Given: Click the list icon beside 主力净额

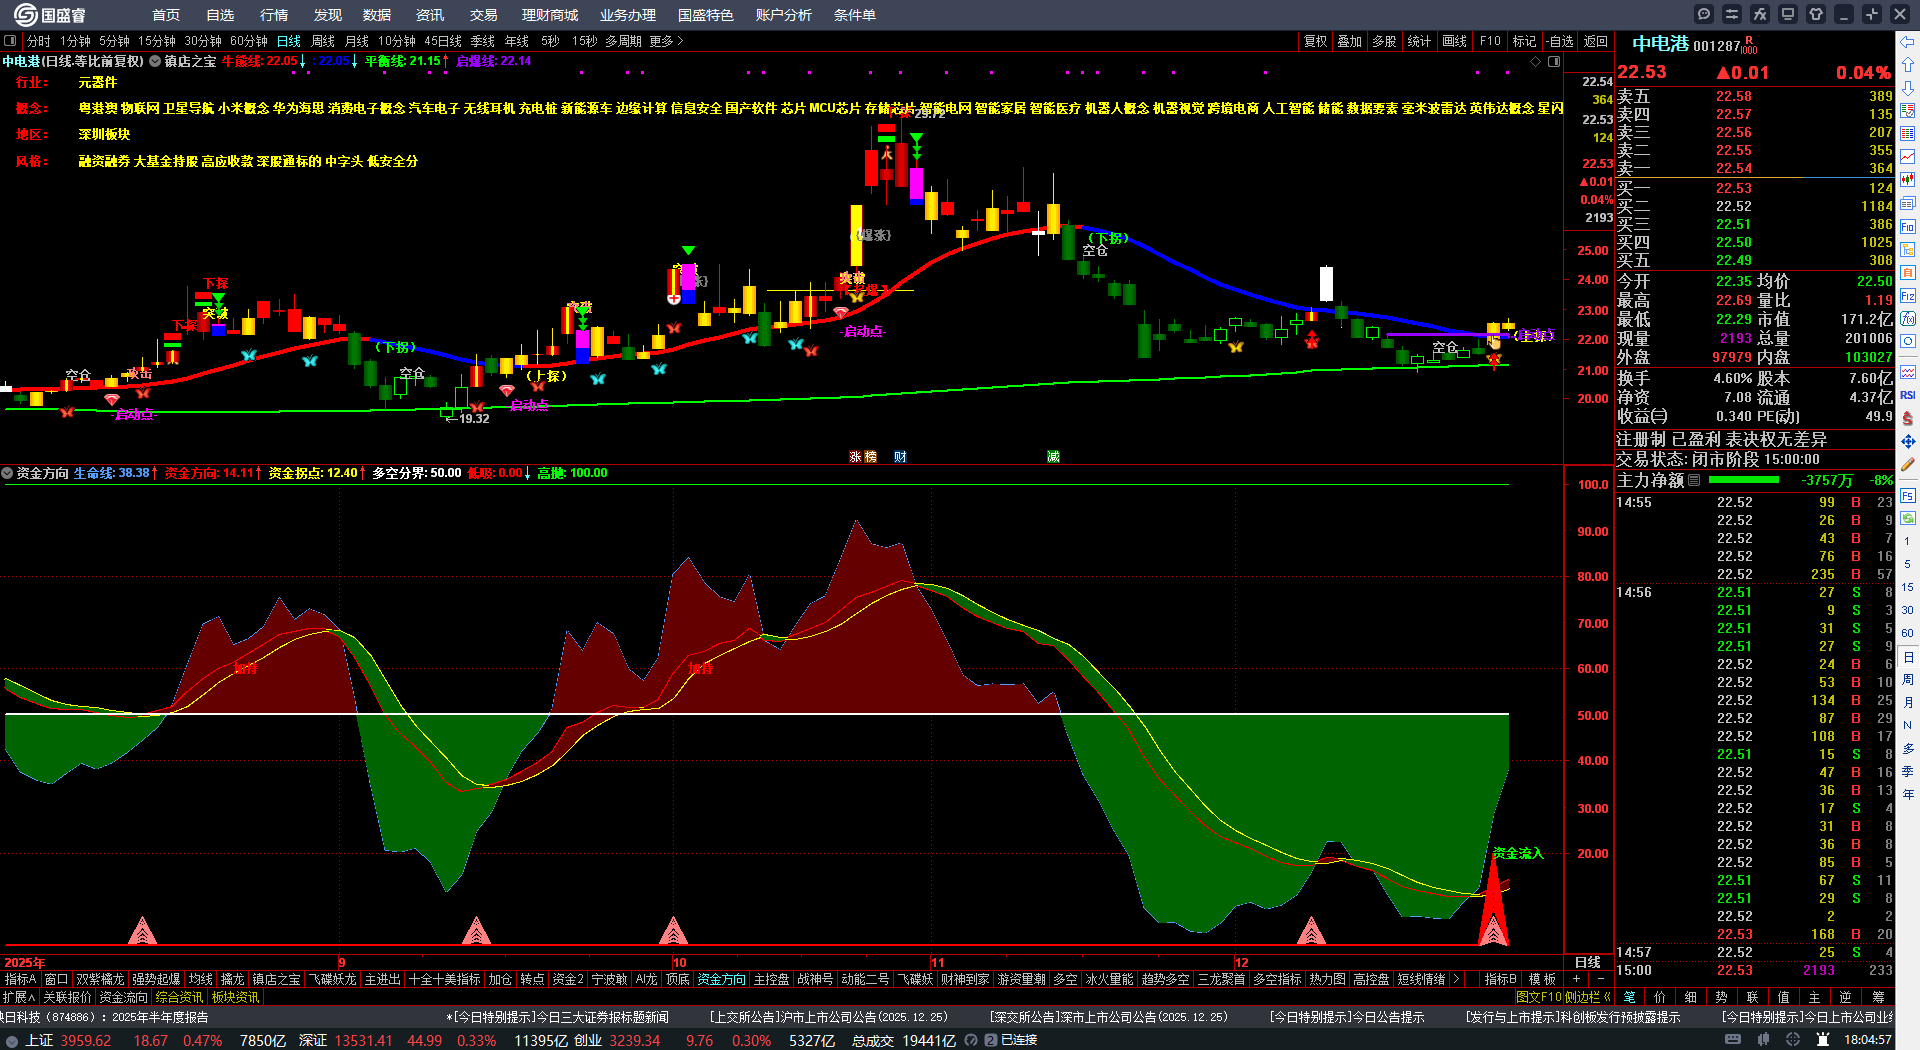Looking at the screenshot, I should pos(1694,480).
